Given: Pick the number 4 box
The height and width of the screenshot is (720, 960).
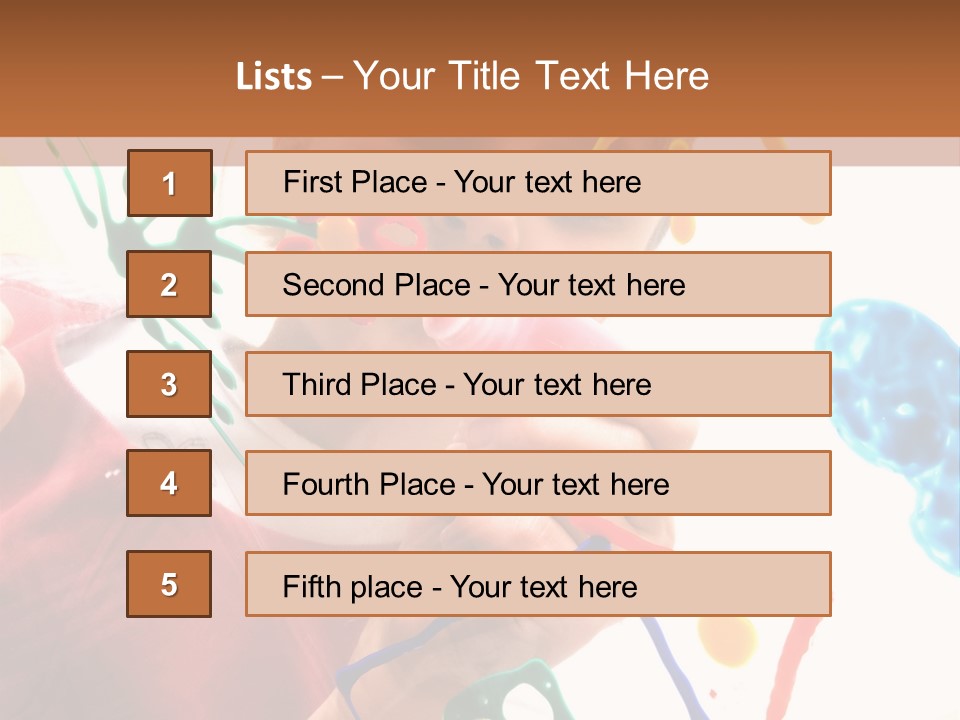Looking at the screenshot, I should (x=169, y=483).
